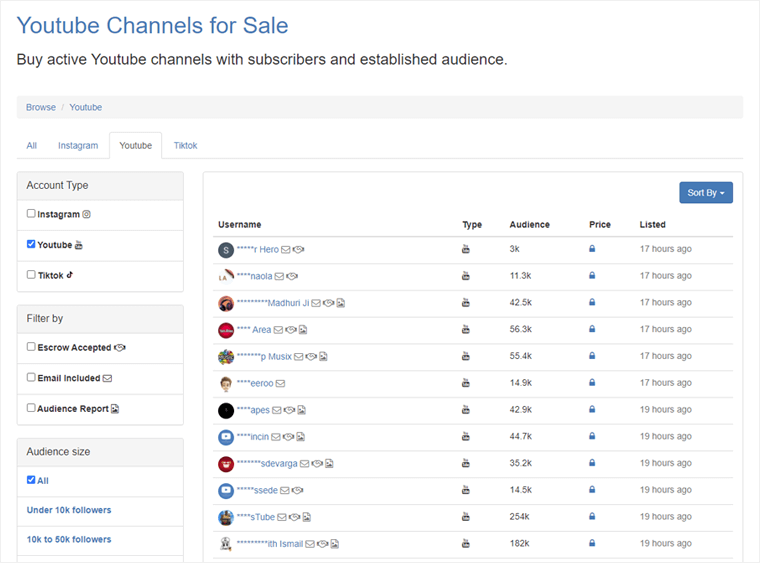Enable the Instagram account type checkbox

coord(31,214)
